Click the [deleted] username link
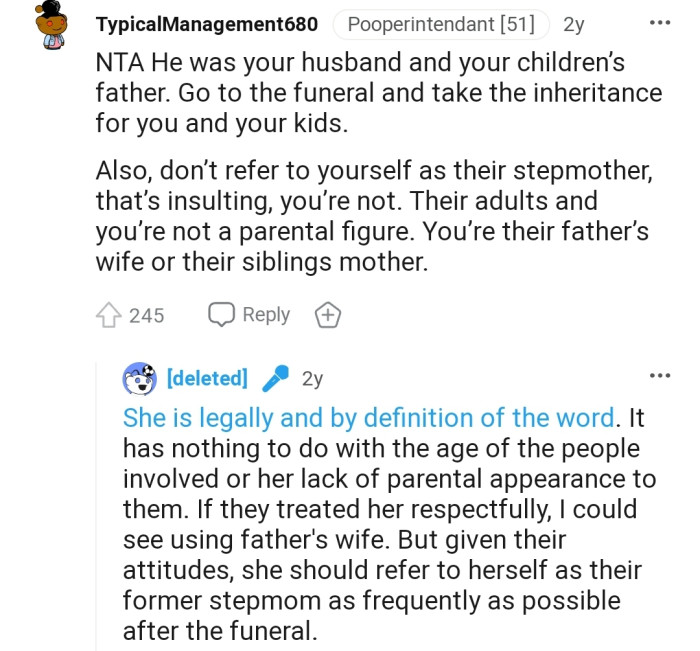The height and width of the screenshot is (651, 700). [207, 378]
